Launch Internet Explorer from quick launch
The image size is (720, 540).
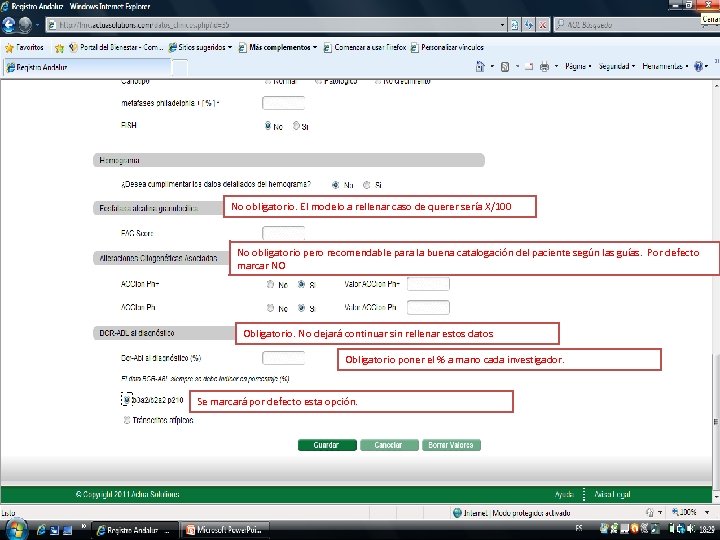(x=41, y=530)
